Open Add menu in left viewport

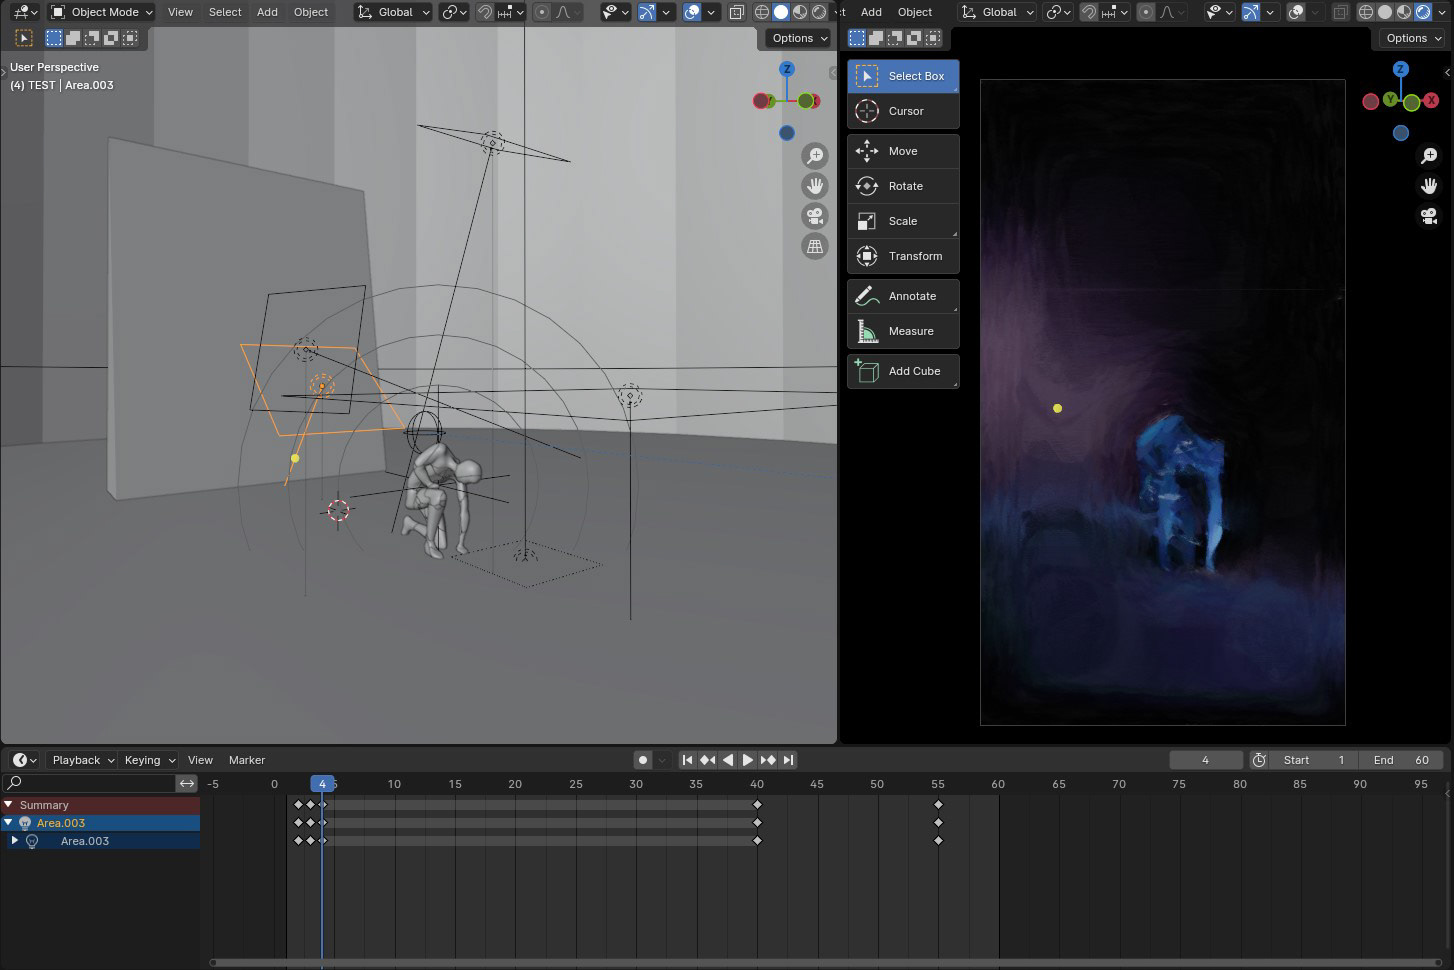[x=267, y=12]
